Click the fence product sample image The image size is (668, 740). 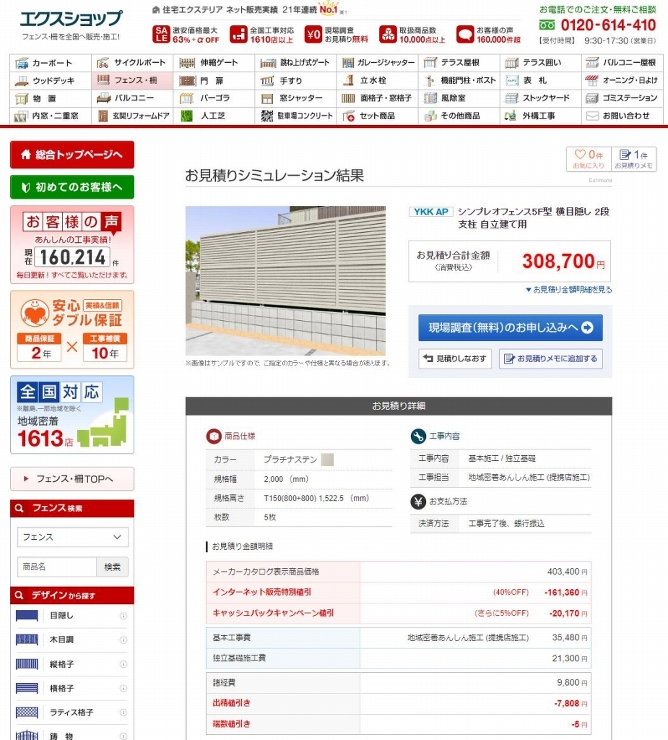286,281
